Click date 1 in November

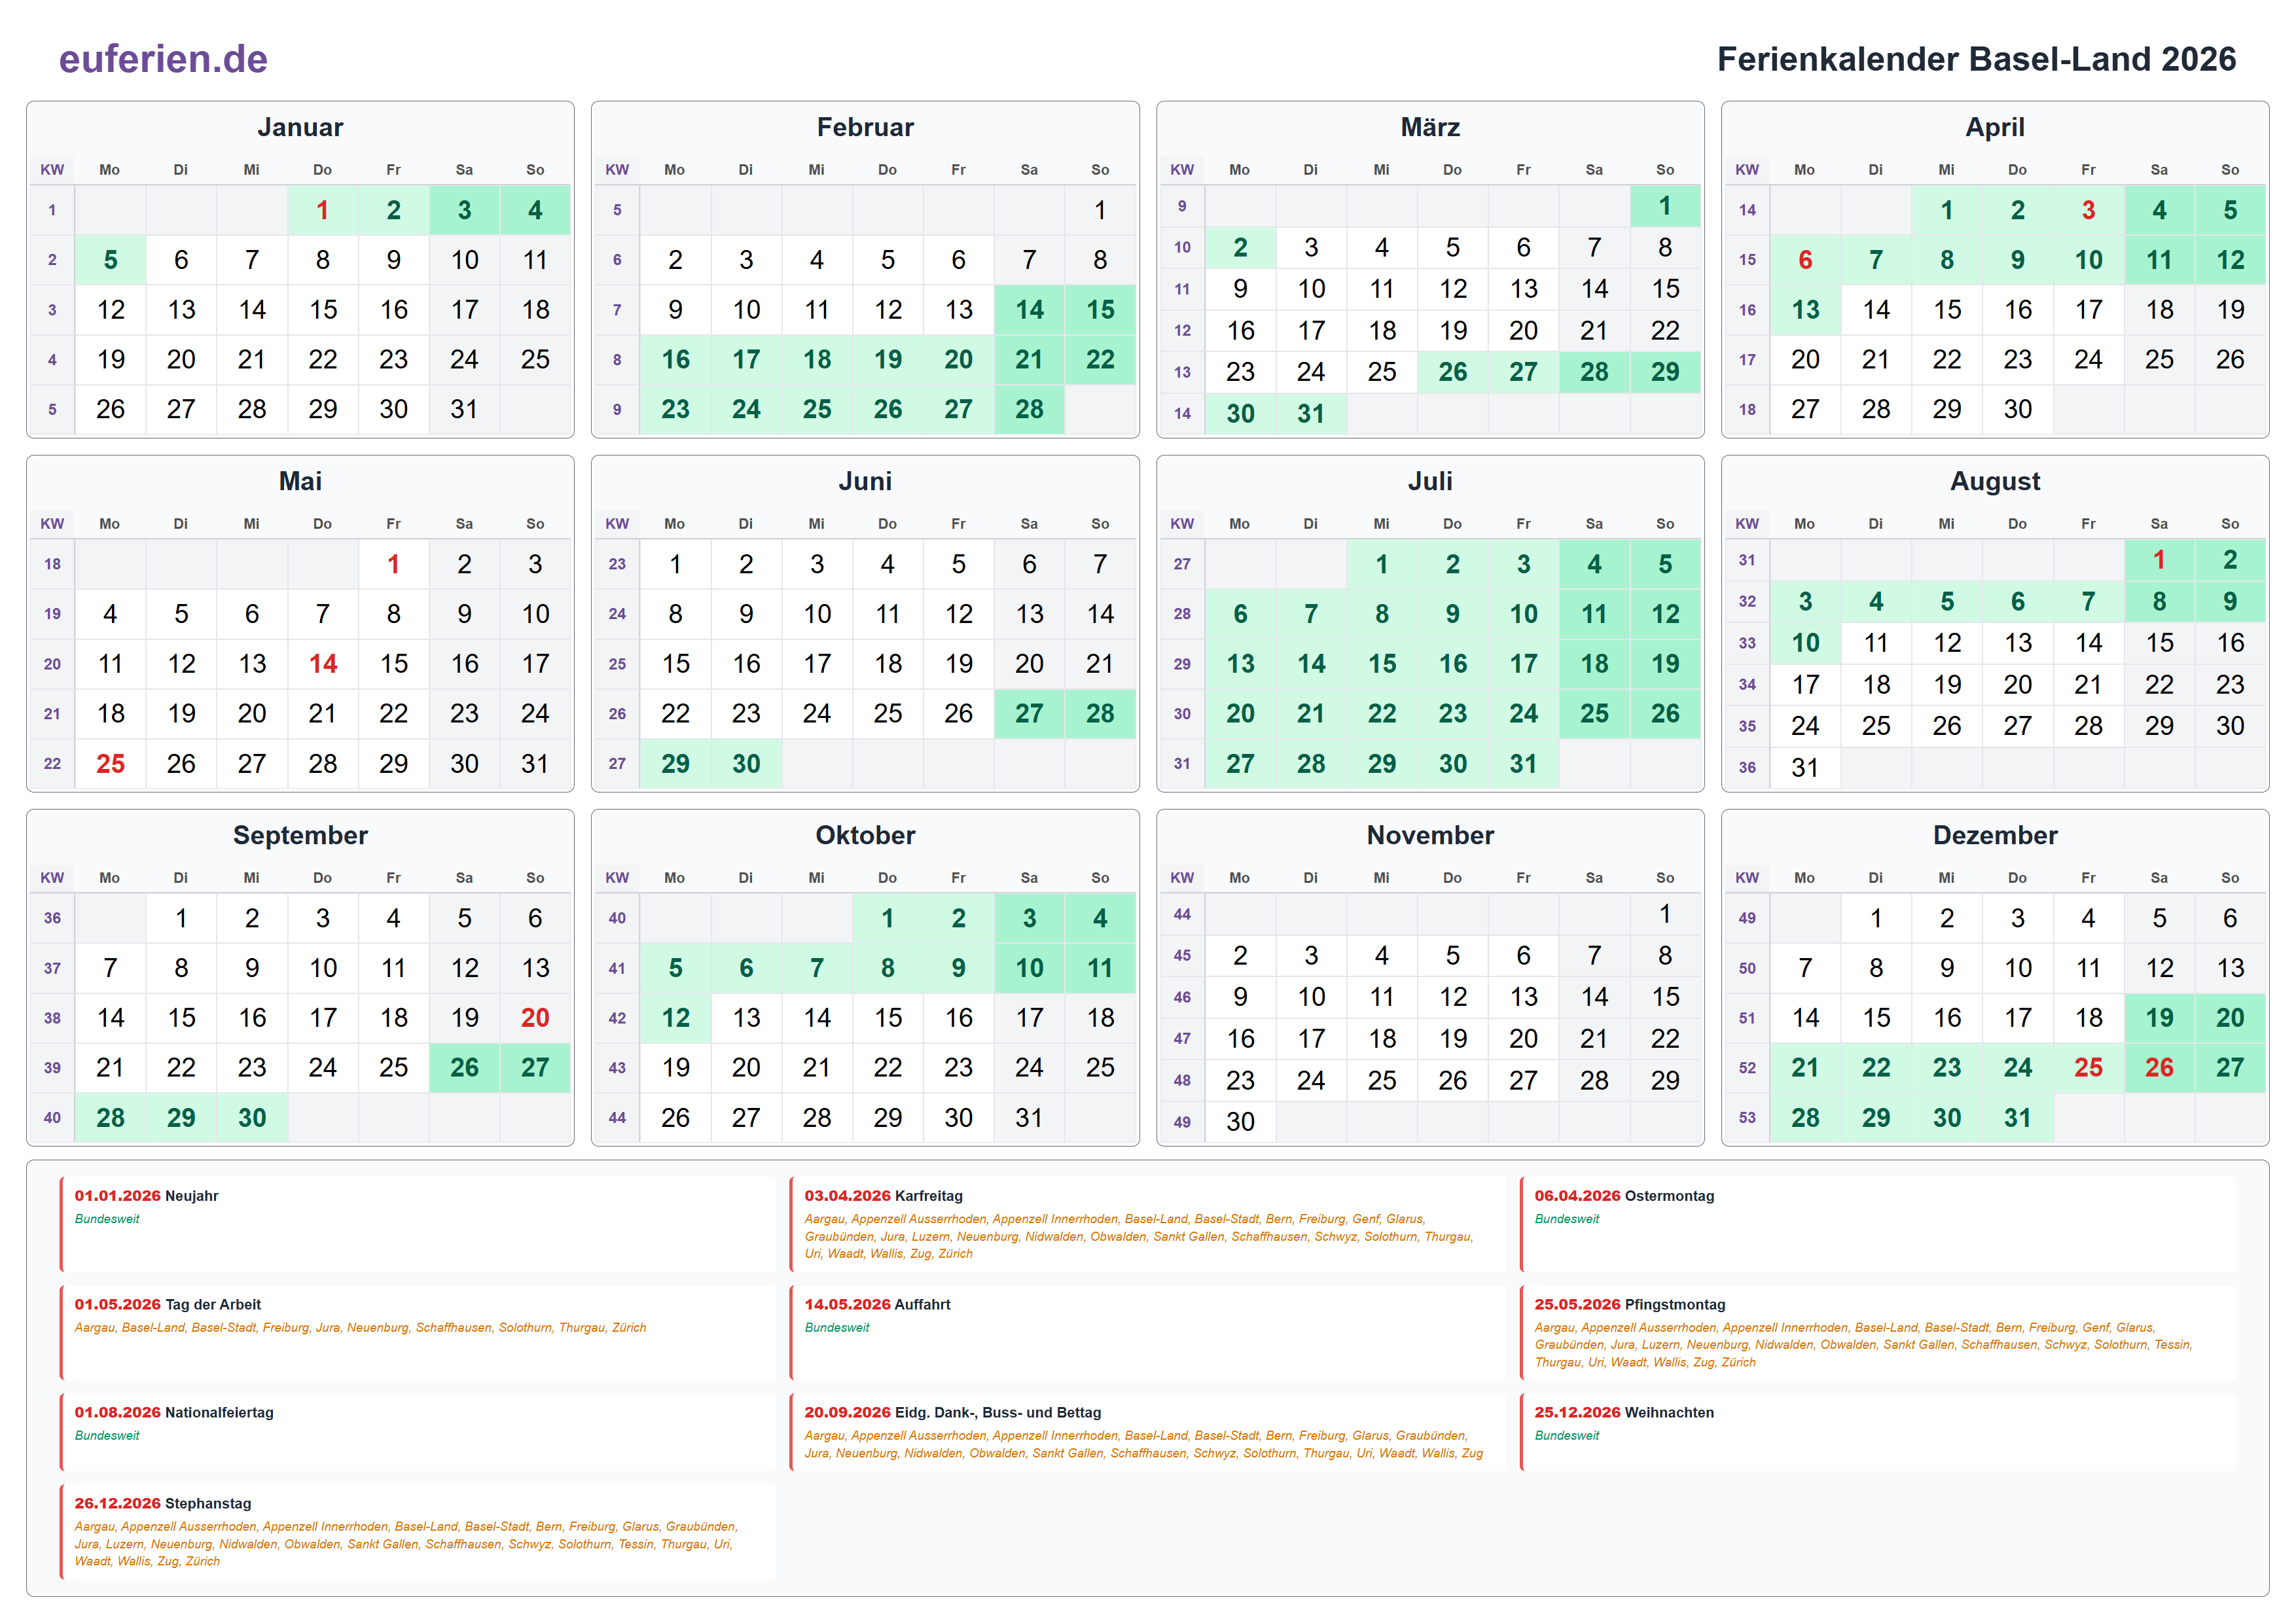point(1665,914)
